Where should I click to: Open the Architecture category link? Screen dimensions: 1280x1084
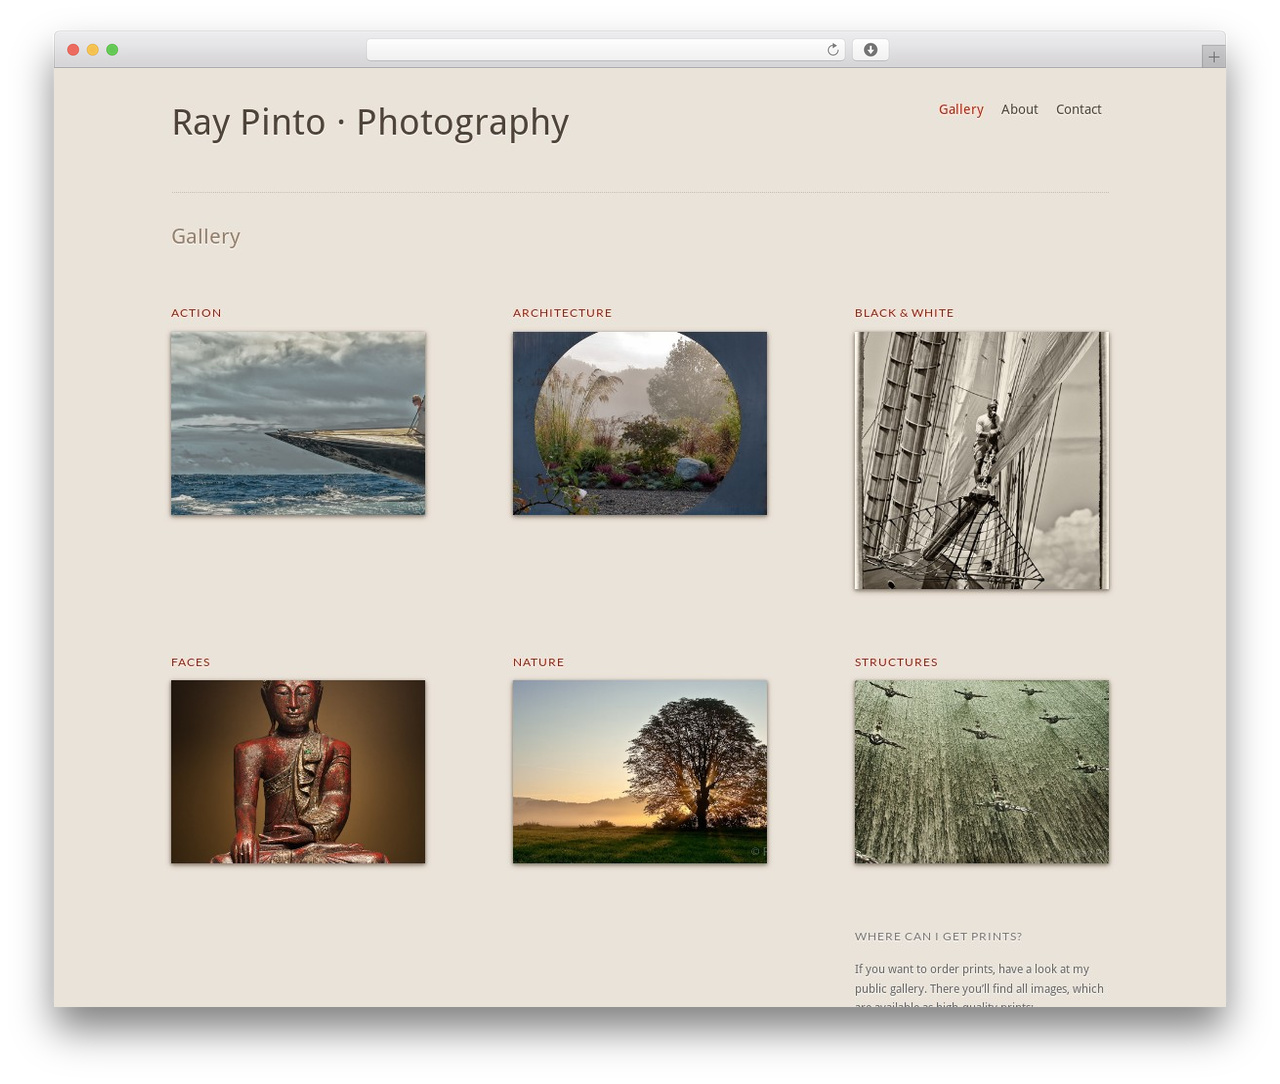[562, 313]
